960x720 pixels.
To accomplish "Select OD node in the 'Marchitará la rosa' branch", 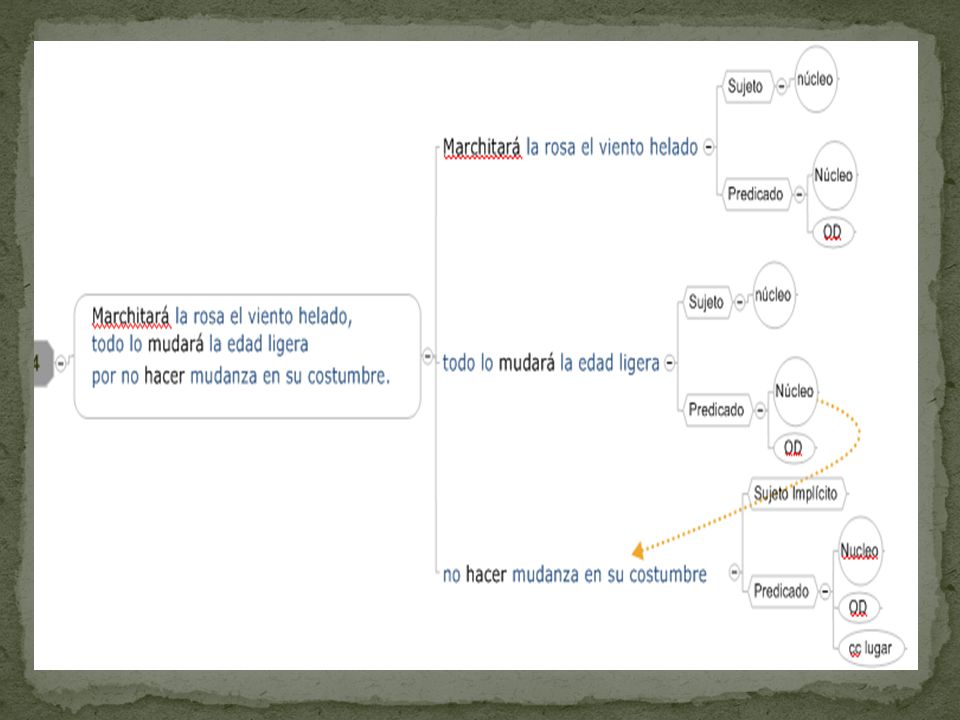I will click(833, 232).
